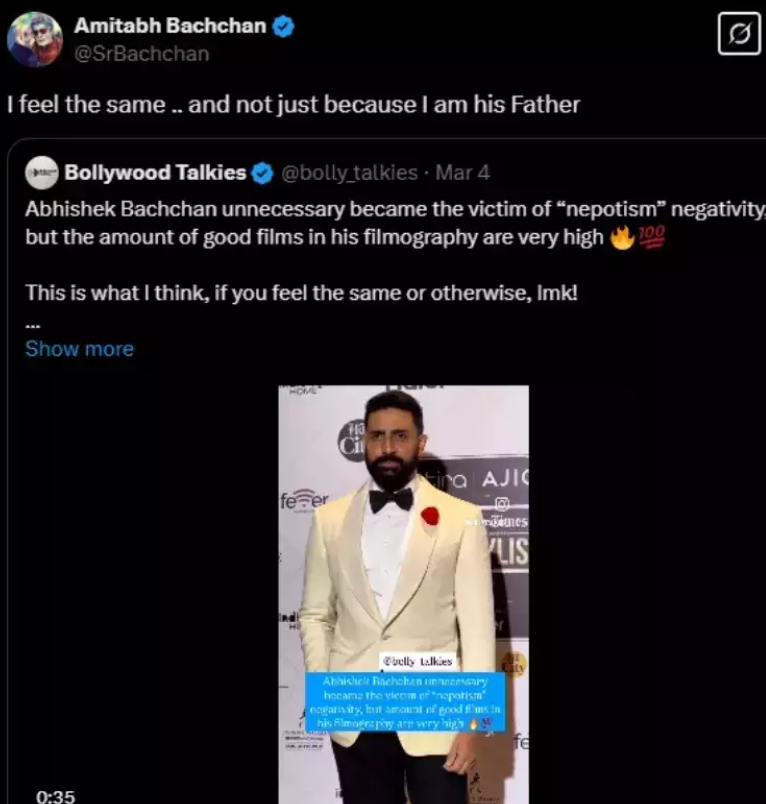This screenshot has width=766, height=804.
Task: Click the @bolly_talkies watermark on video
Action: 417,661
